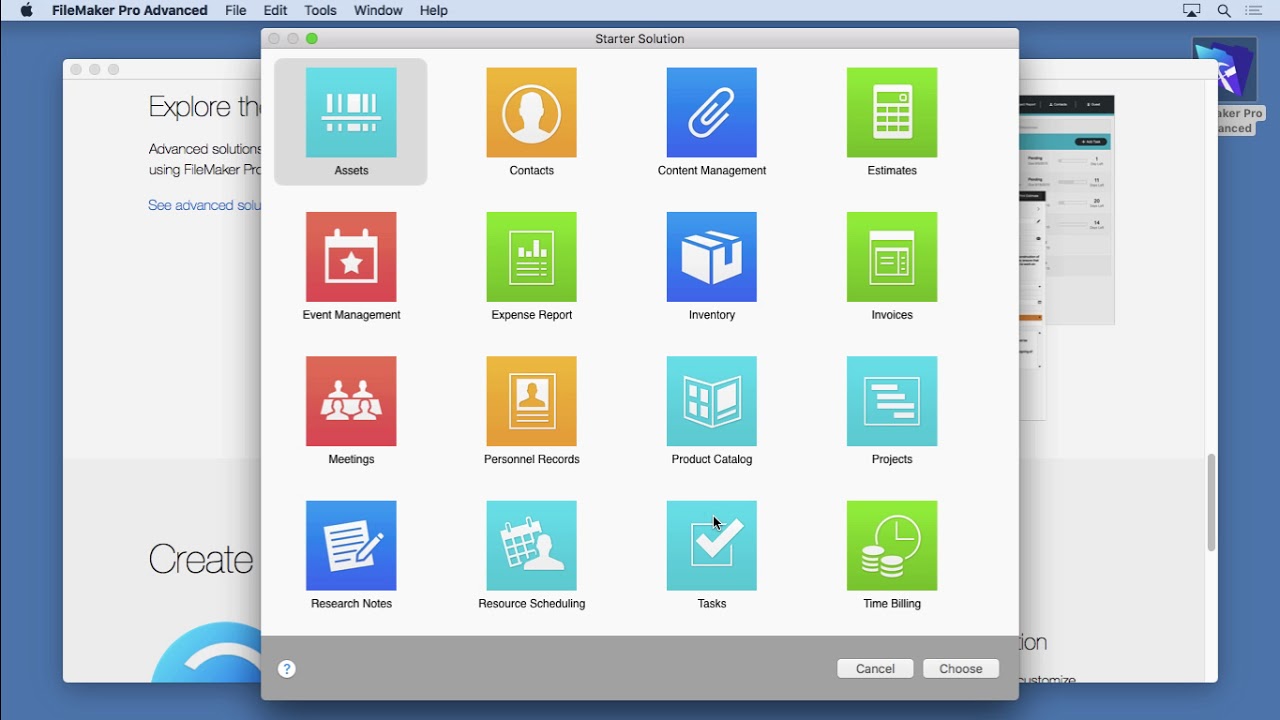Open the Apple menu
1280x720 pixels.
click(27, 10)
